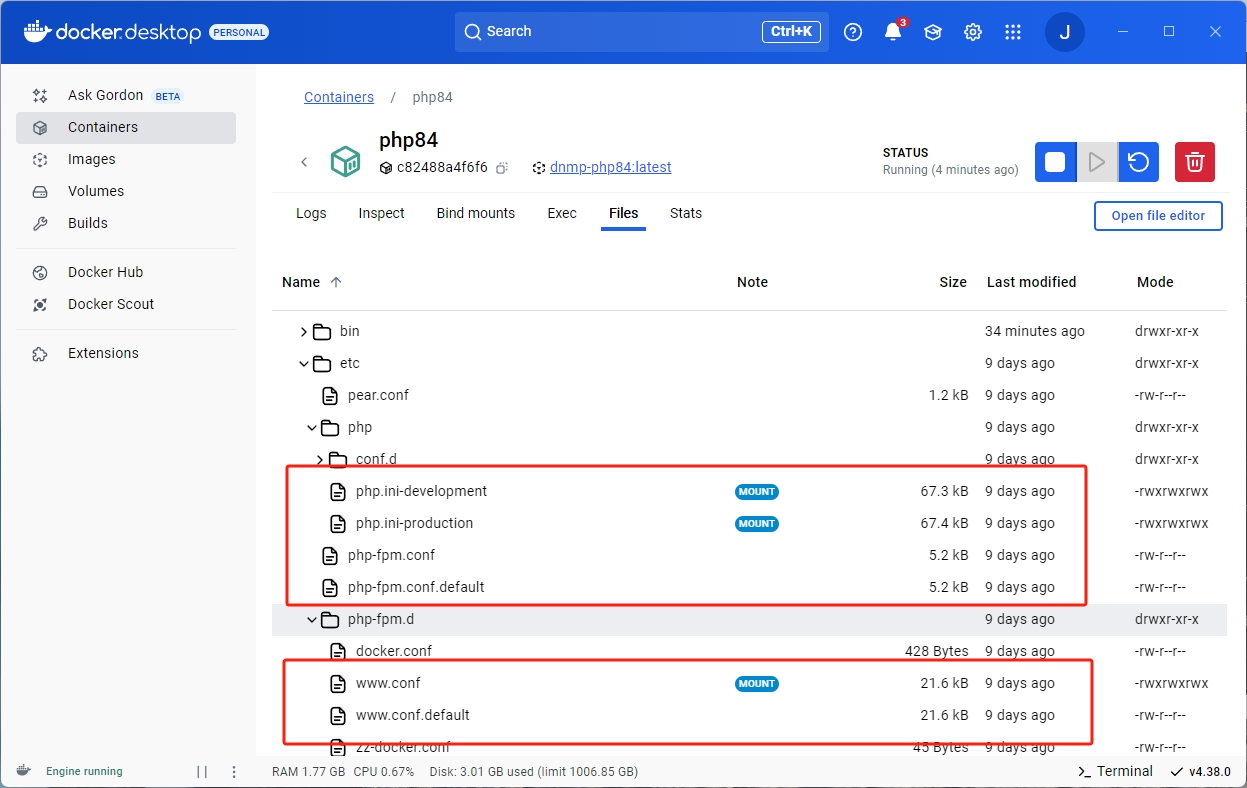Image resolution: width=1247 pixels, height=788 pixels.
Task: Click the www.conf file icon
Action: [x=338, y=684]
